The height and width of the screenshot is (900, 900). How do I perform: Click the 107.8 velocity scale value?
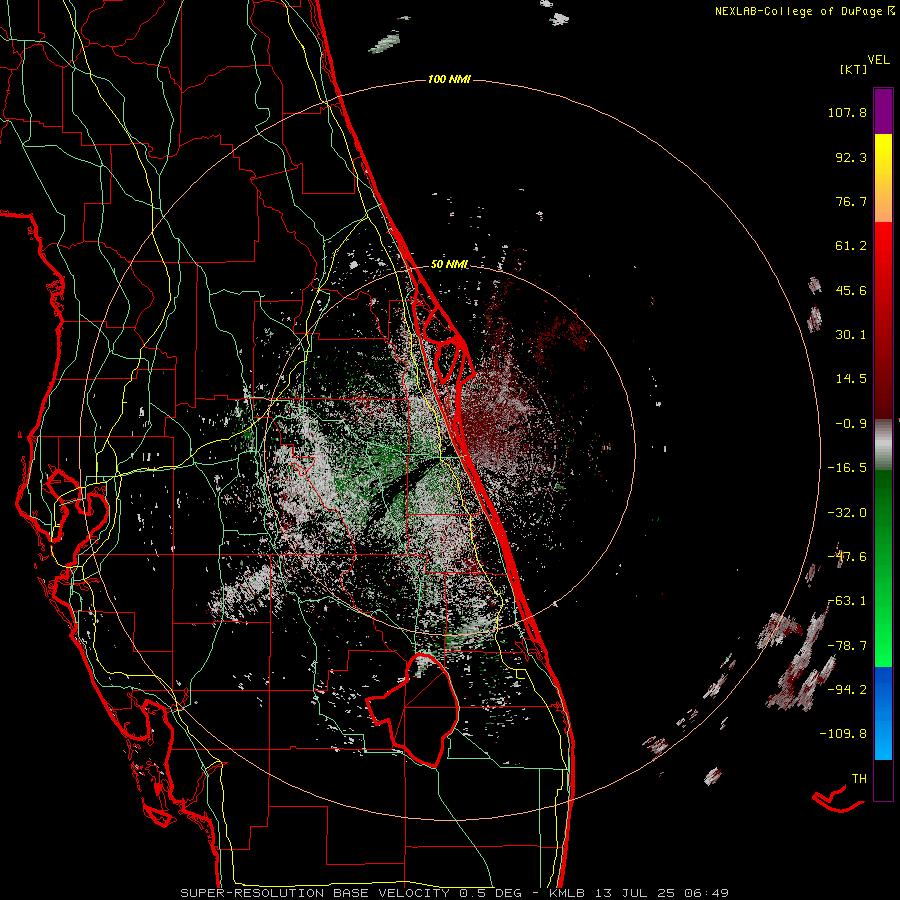coord(847,112)
